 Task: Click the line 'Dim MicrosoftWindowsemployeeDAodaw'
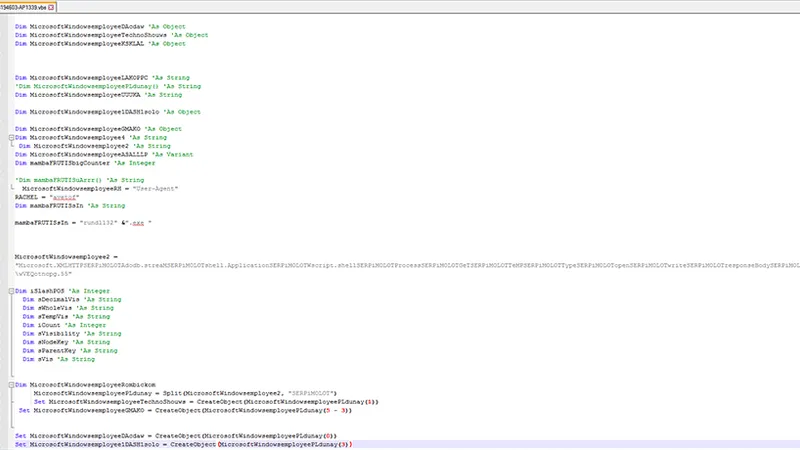tap(100, 27)
